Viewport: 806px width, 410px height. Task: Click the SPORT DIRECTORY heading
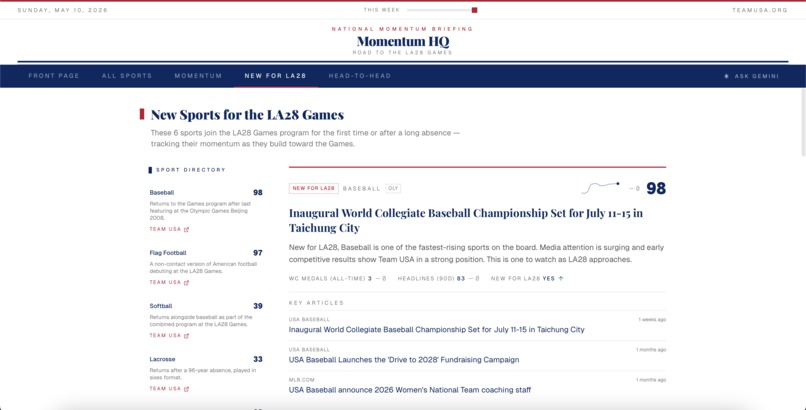pyautogui.click(x=191, y=170)
